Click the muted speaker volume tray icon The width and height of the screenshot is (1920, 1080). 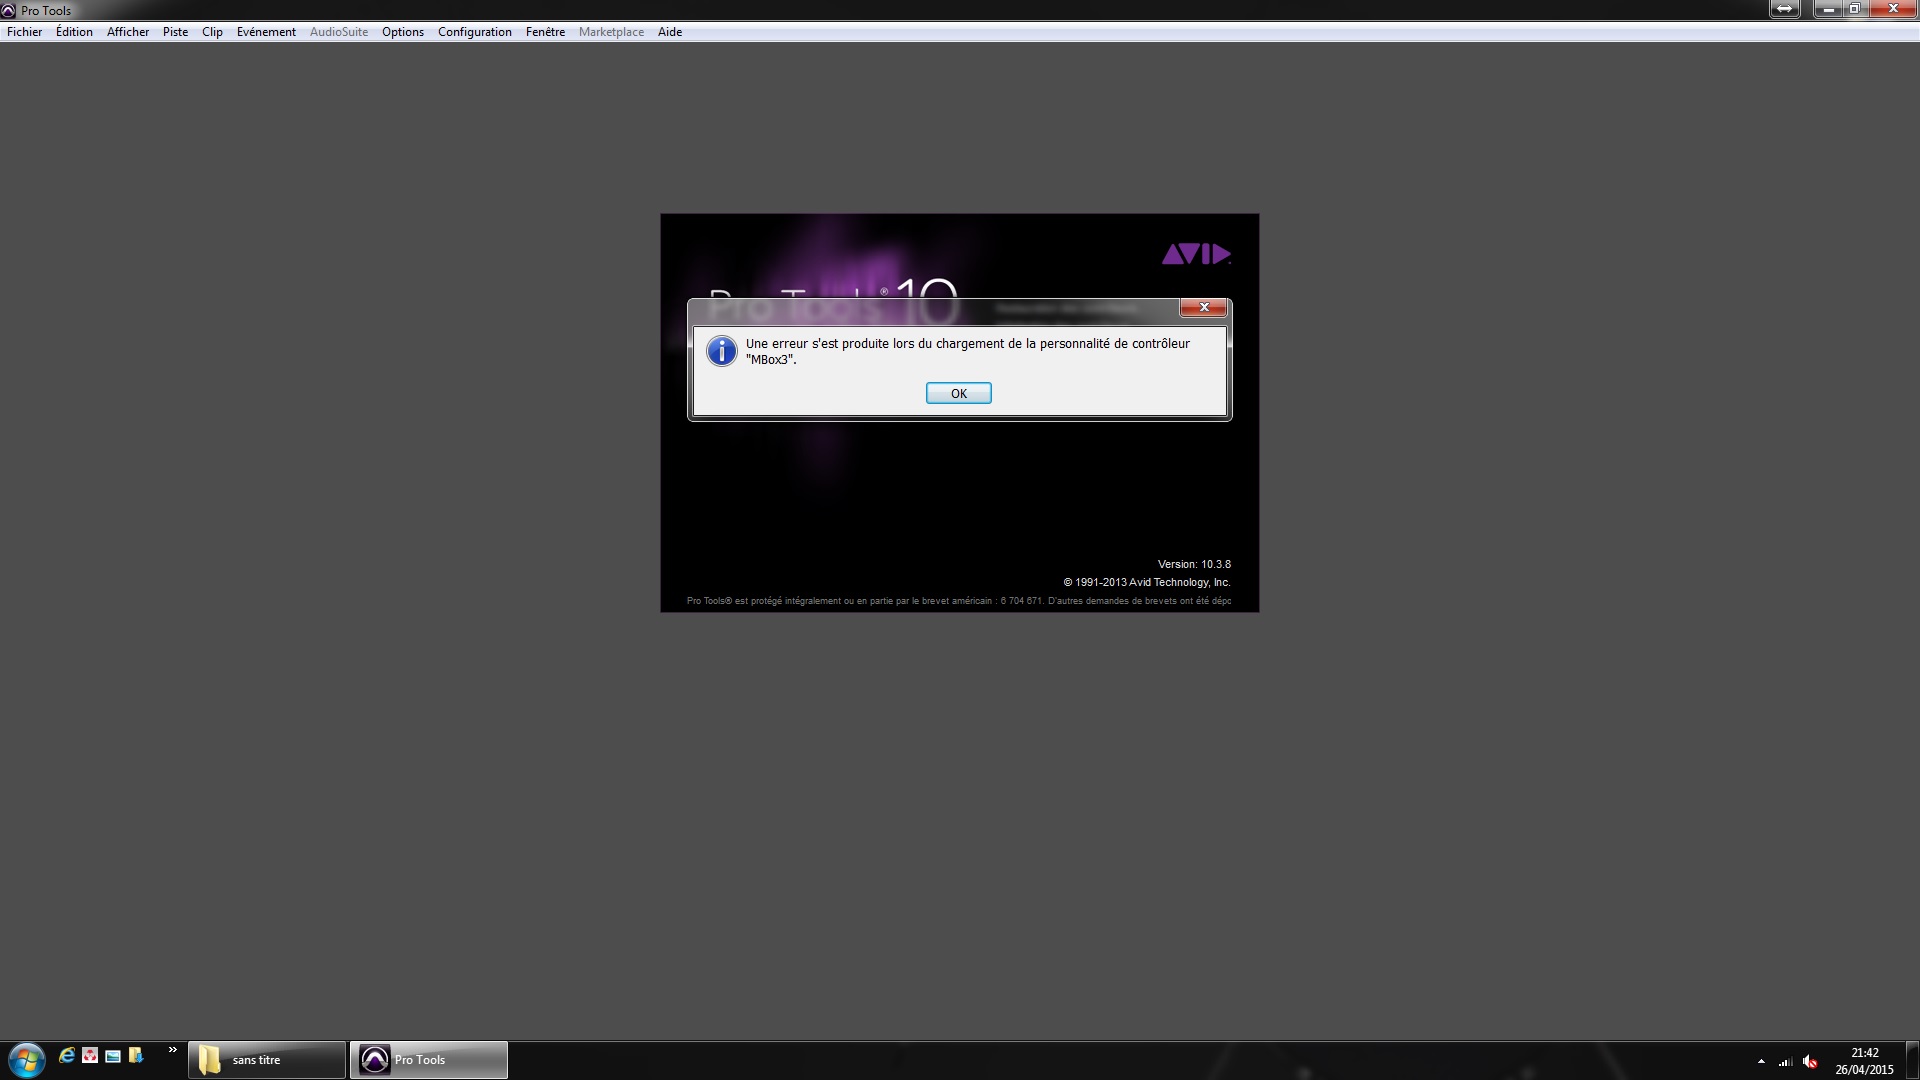(x=1810, y=1061)
